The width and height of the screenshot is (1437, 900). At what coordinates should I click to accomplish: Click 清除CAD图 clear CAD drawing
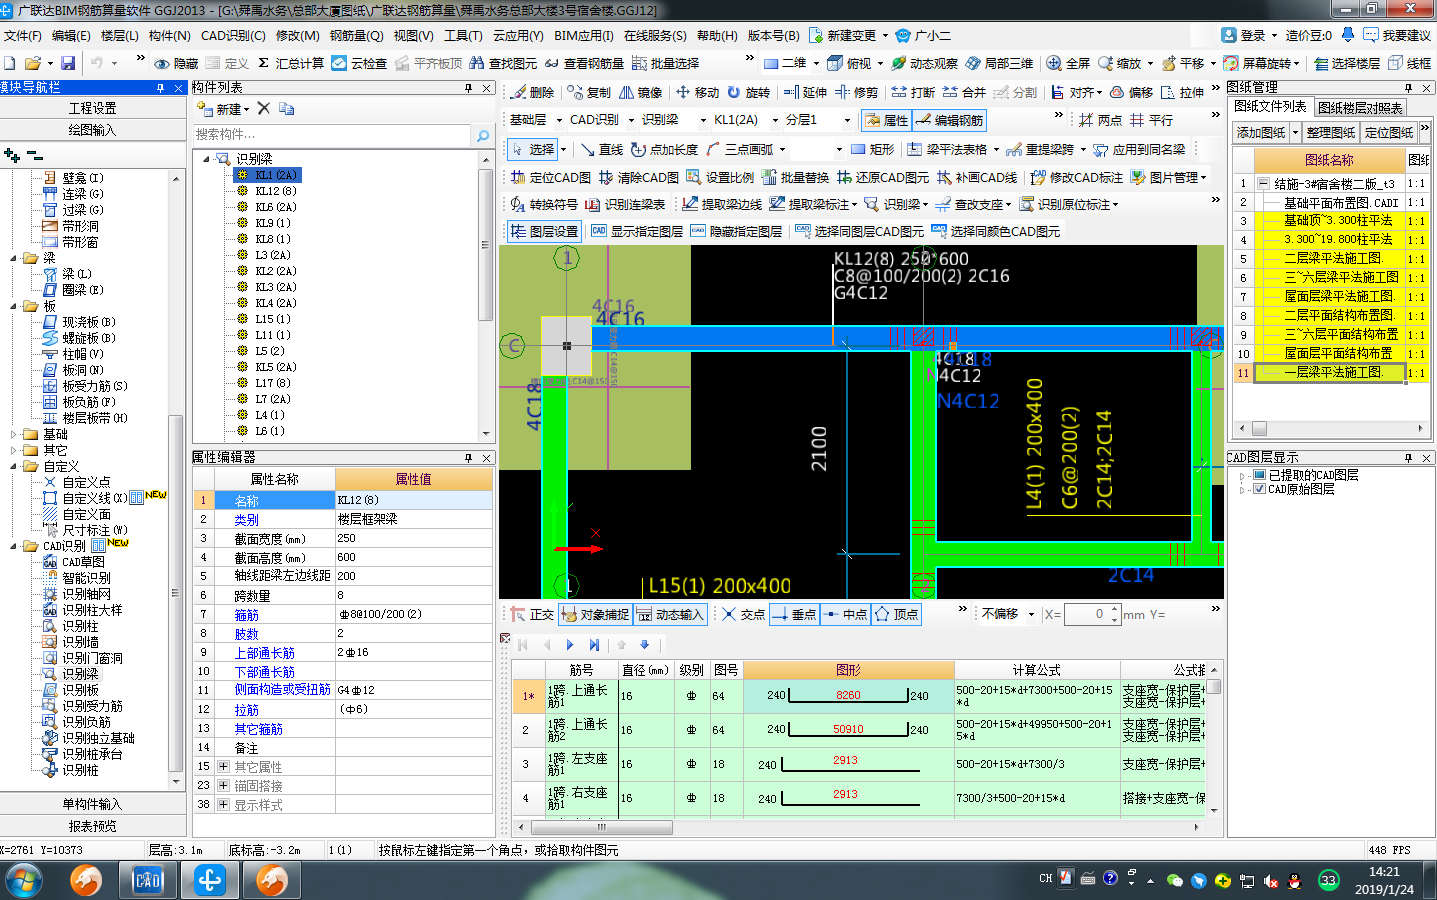click(638, 177)
